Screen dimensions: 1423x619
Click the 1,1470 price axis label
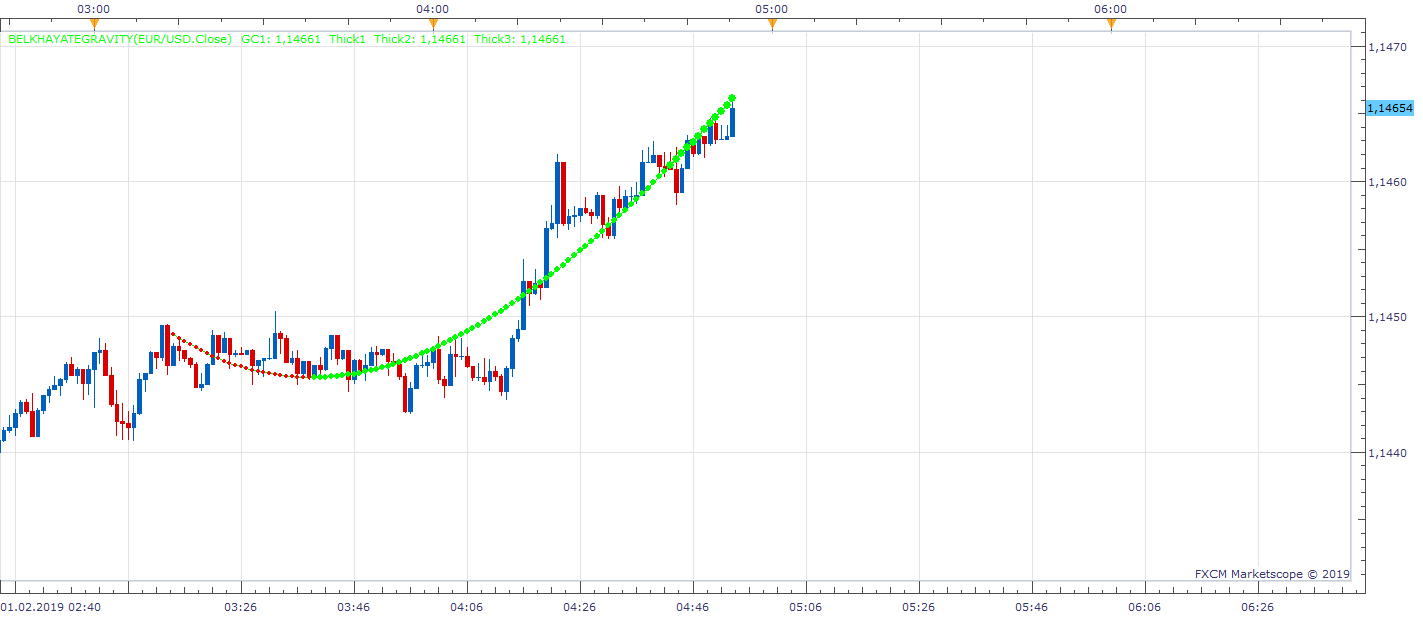pos(1387,46)
